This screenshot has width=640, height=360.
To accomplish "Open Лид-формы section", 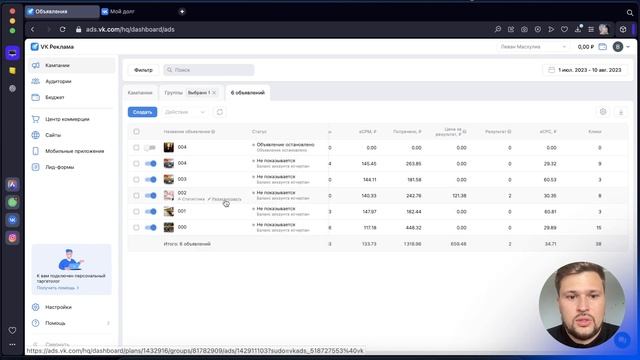I will click(x=60, y=167).
